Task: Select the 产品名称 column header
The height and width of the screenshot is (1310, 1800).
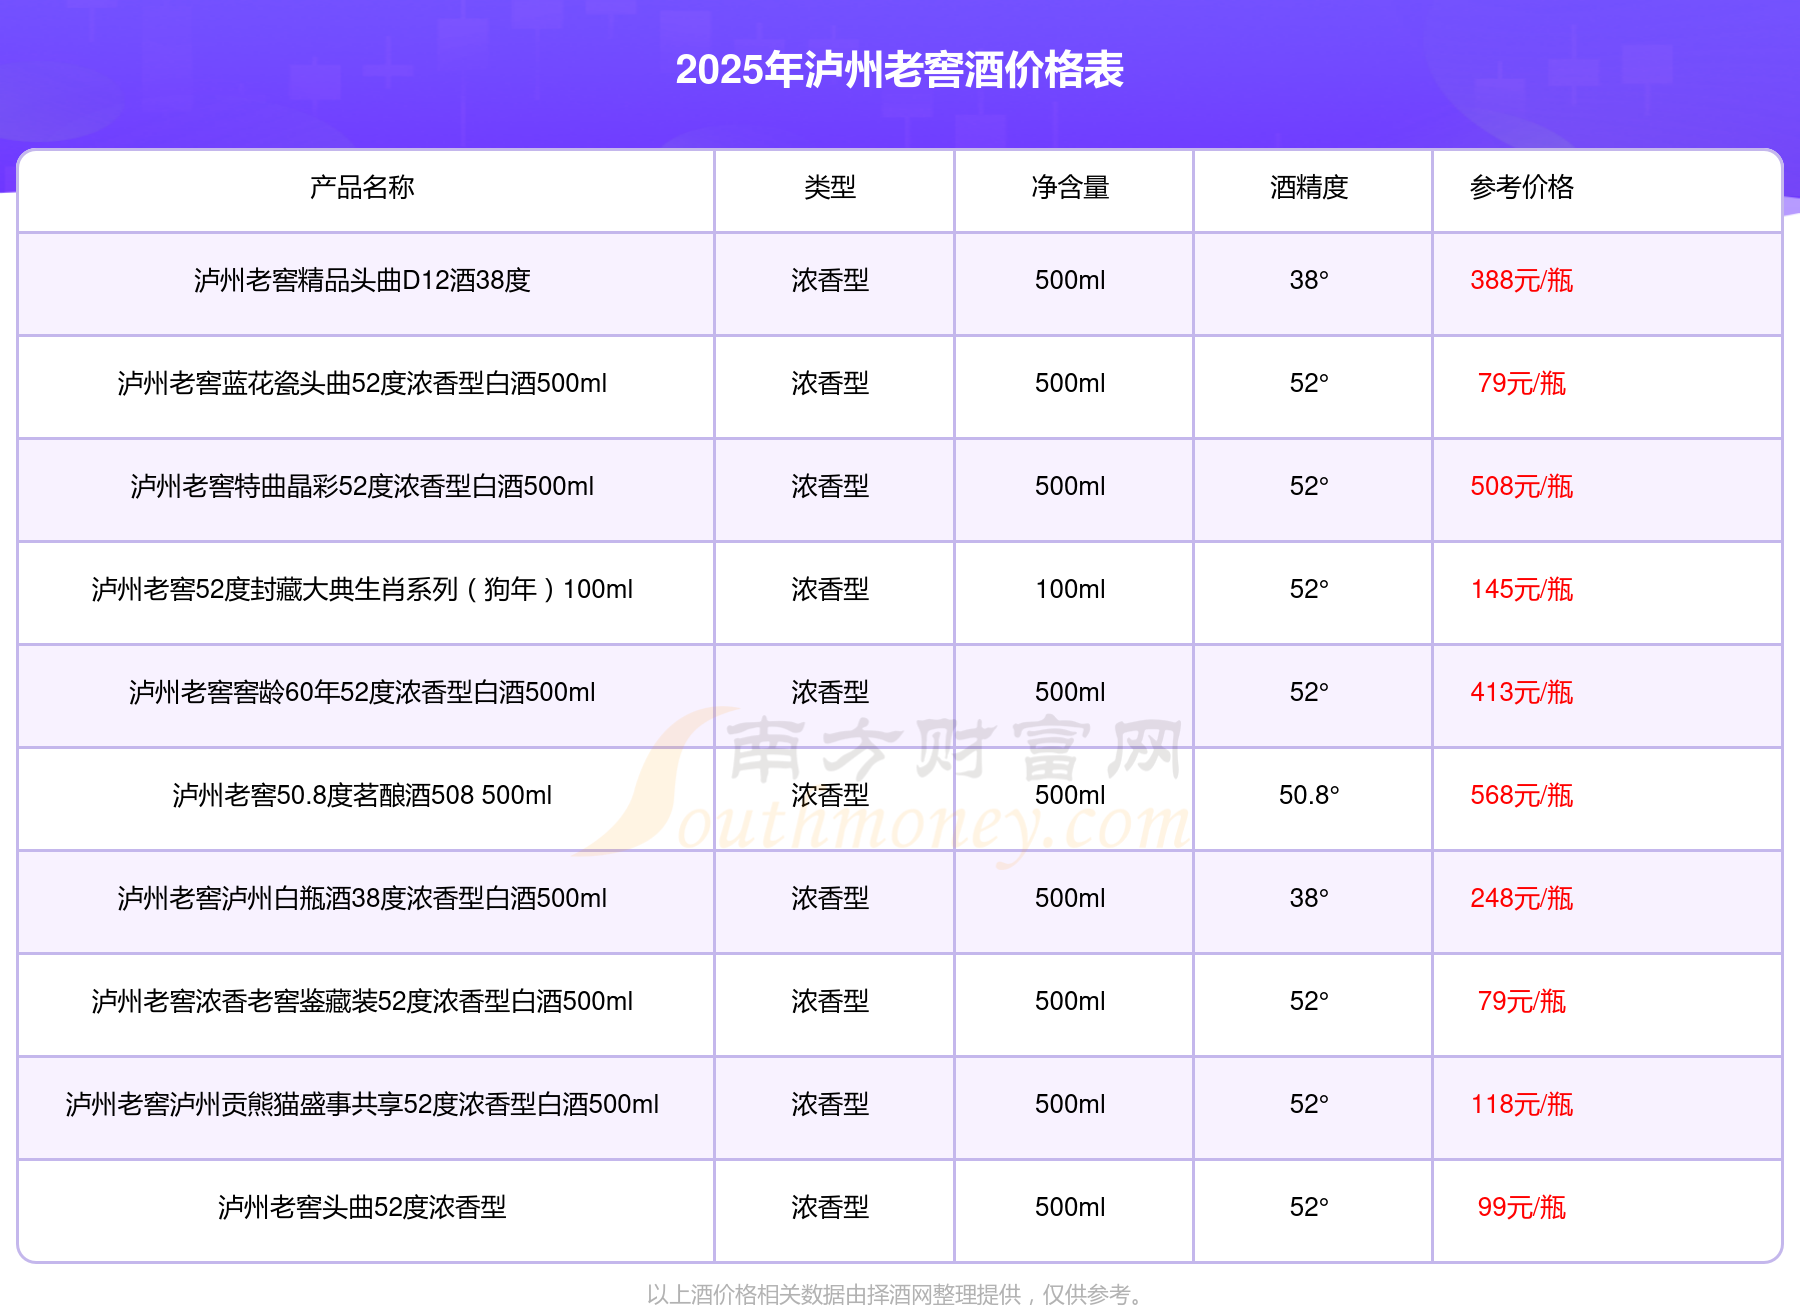Action: tap(362, 187)
